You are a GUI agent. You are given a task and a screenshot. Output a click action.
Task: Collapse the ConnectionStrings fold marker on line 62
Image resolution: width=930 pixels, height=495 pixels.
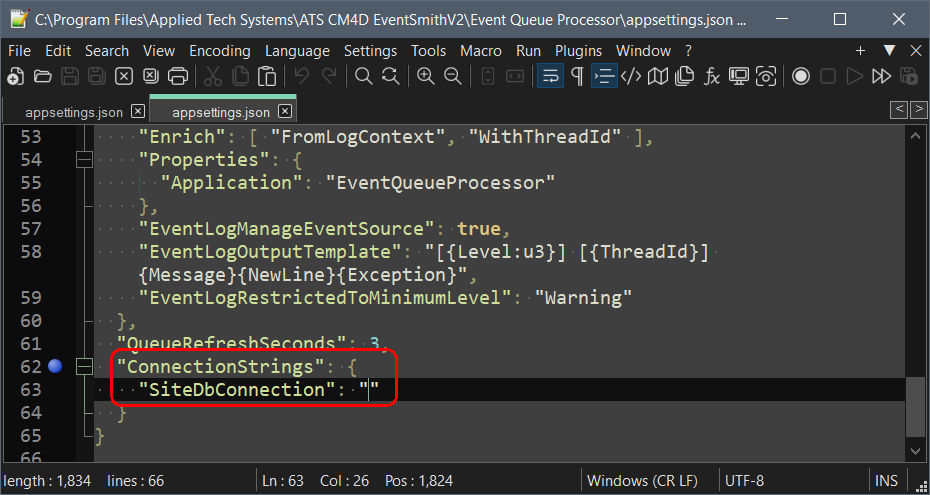point(84,367)
